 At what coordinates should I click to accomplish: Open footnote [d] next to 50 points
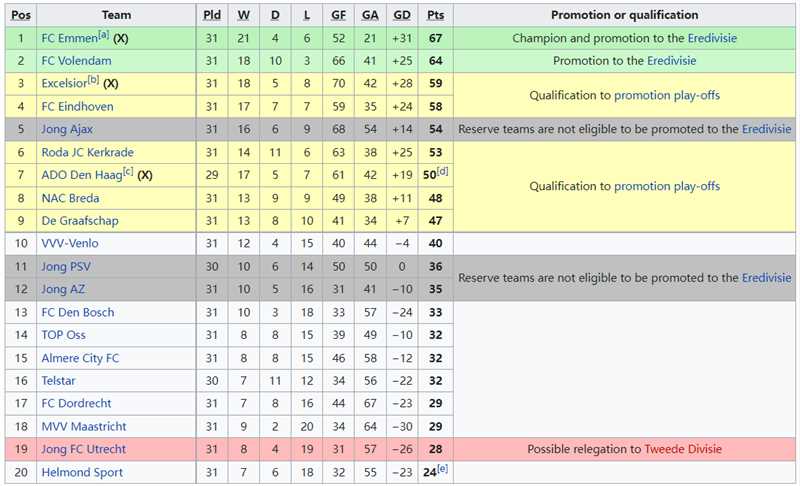(443, 172)
